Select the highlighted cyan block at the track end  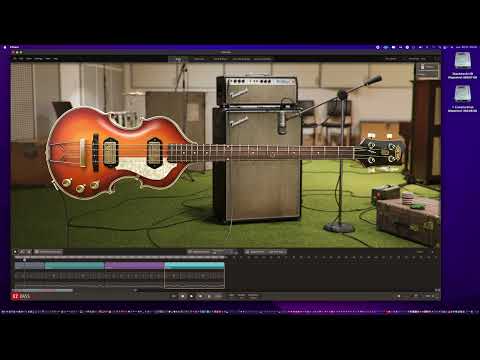pos(194,266)
